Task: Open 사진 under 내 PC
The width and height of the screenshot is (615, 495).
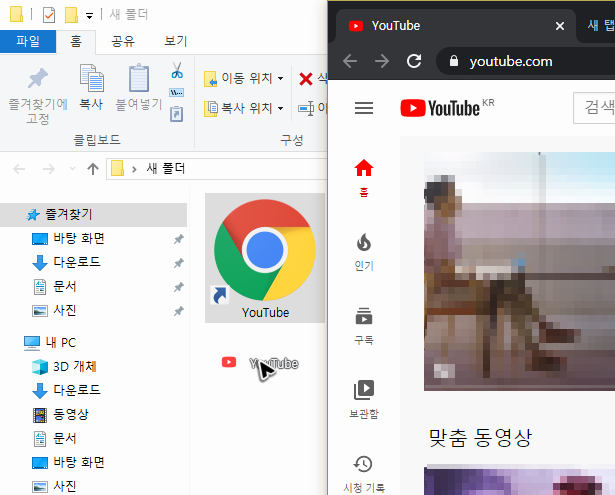Action: [65, 486]
